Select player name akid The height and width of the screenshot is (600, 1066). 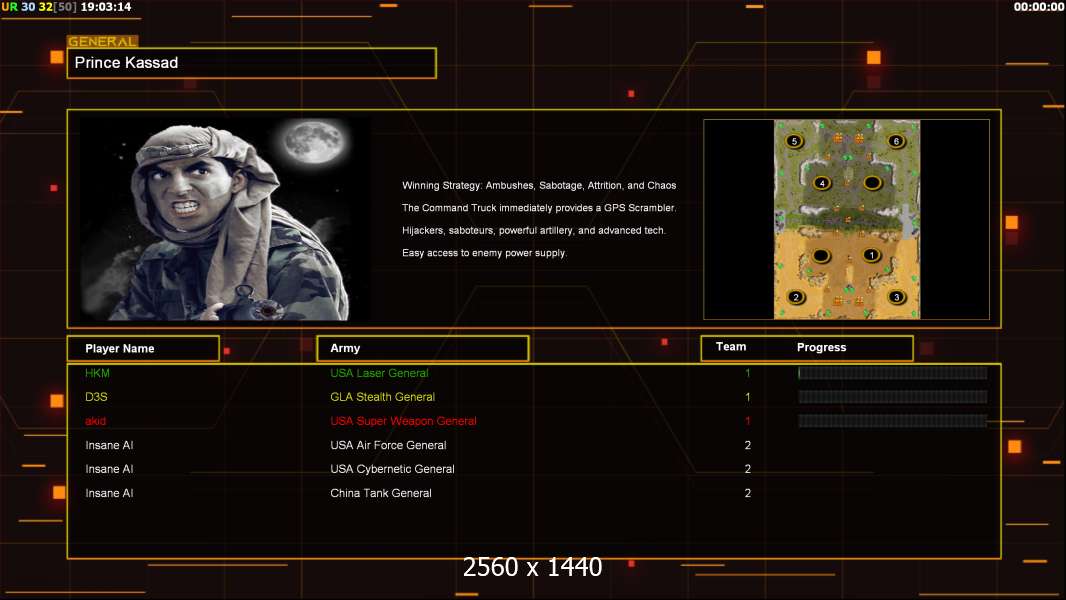click(x=95, y=421)
